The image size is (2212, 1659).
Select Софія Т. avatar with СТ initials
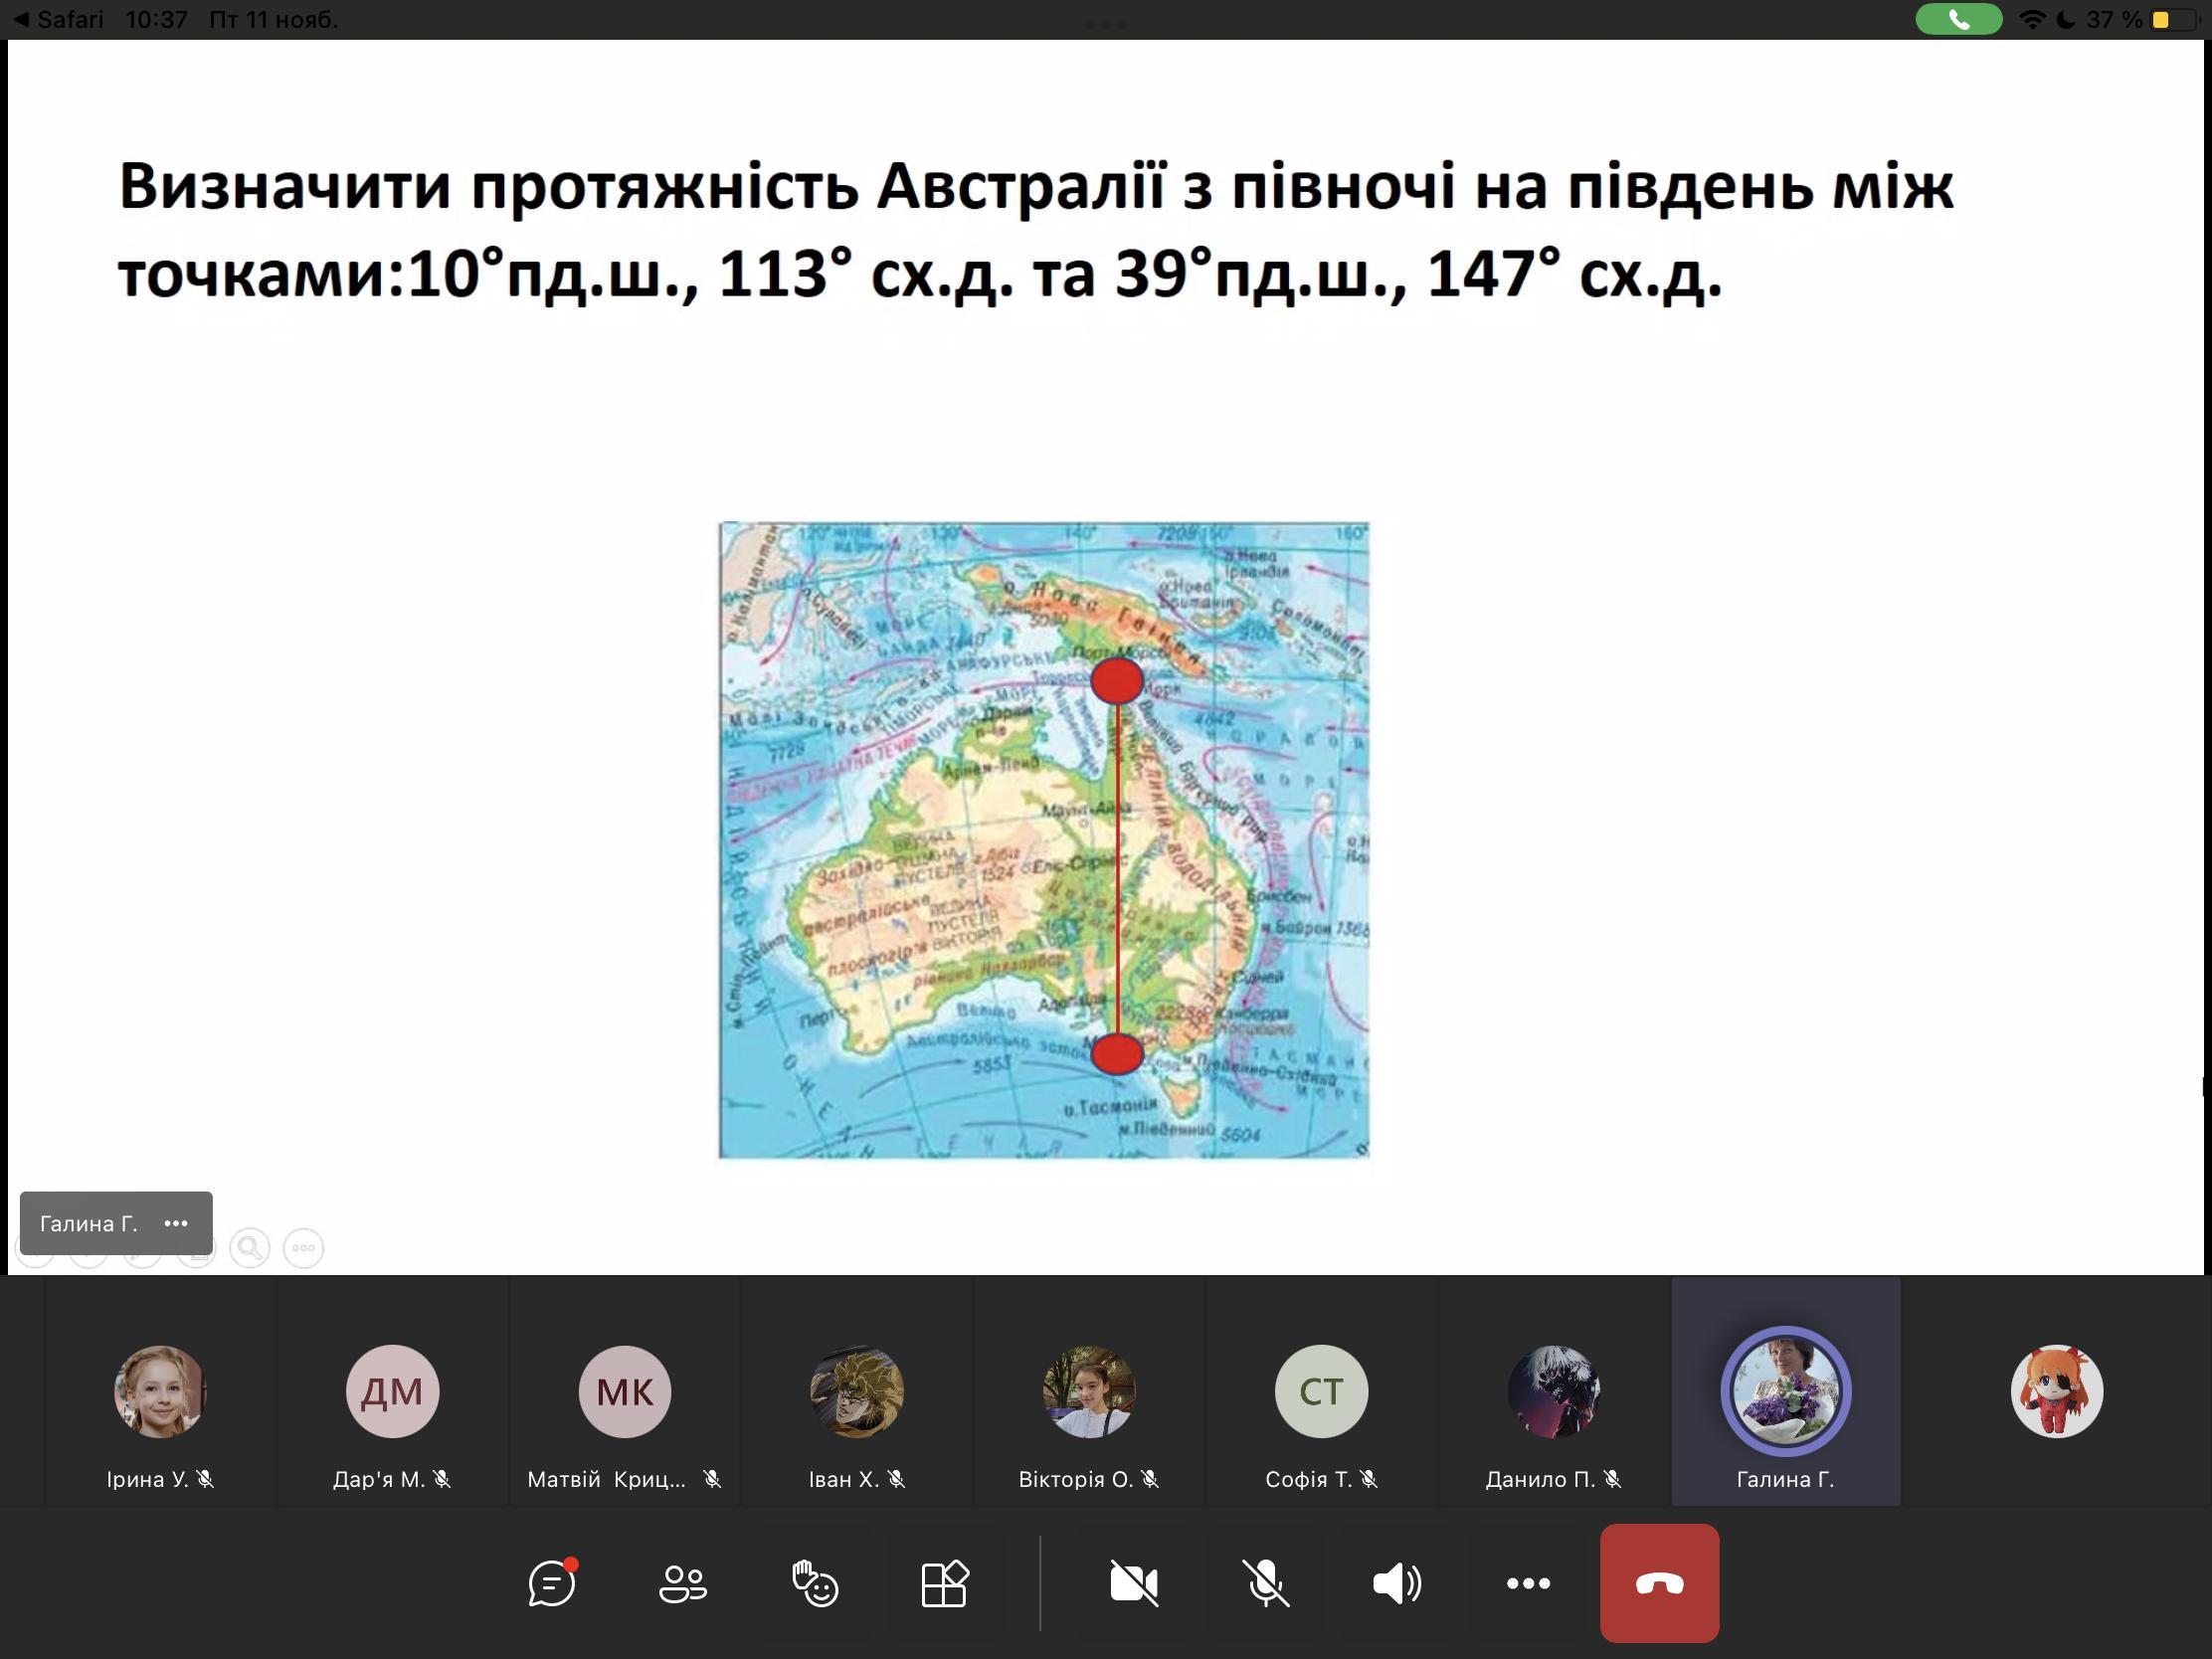(x=1321, y=1391)
